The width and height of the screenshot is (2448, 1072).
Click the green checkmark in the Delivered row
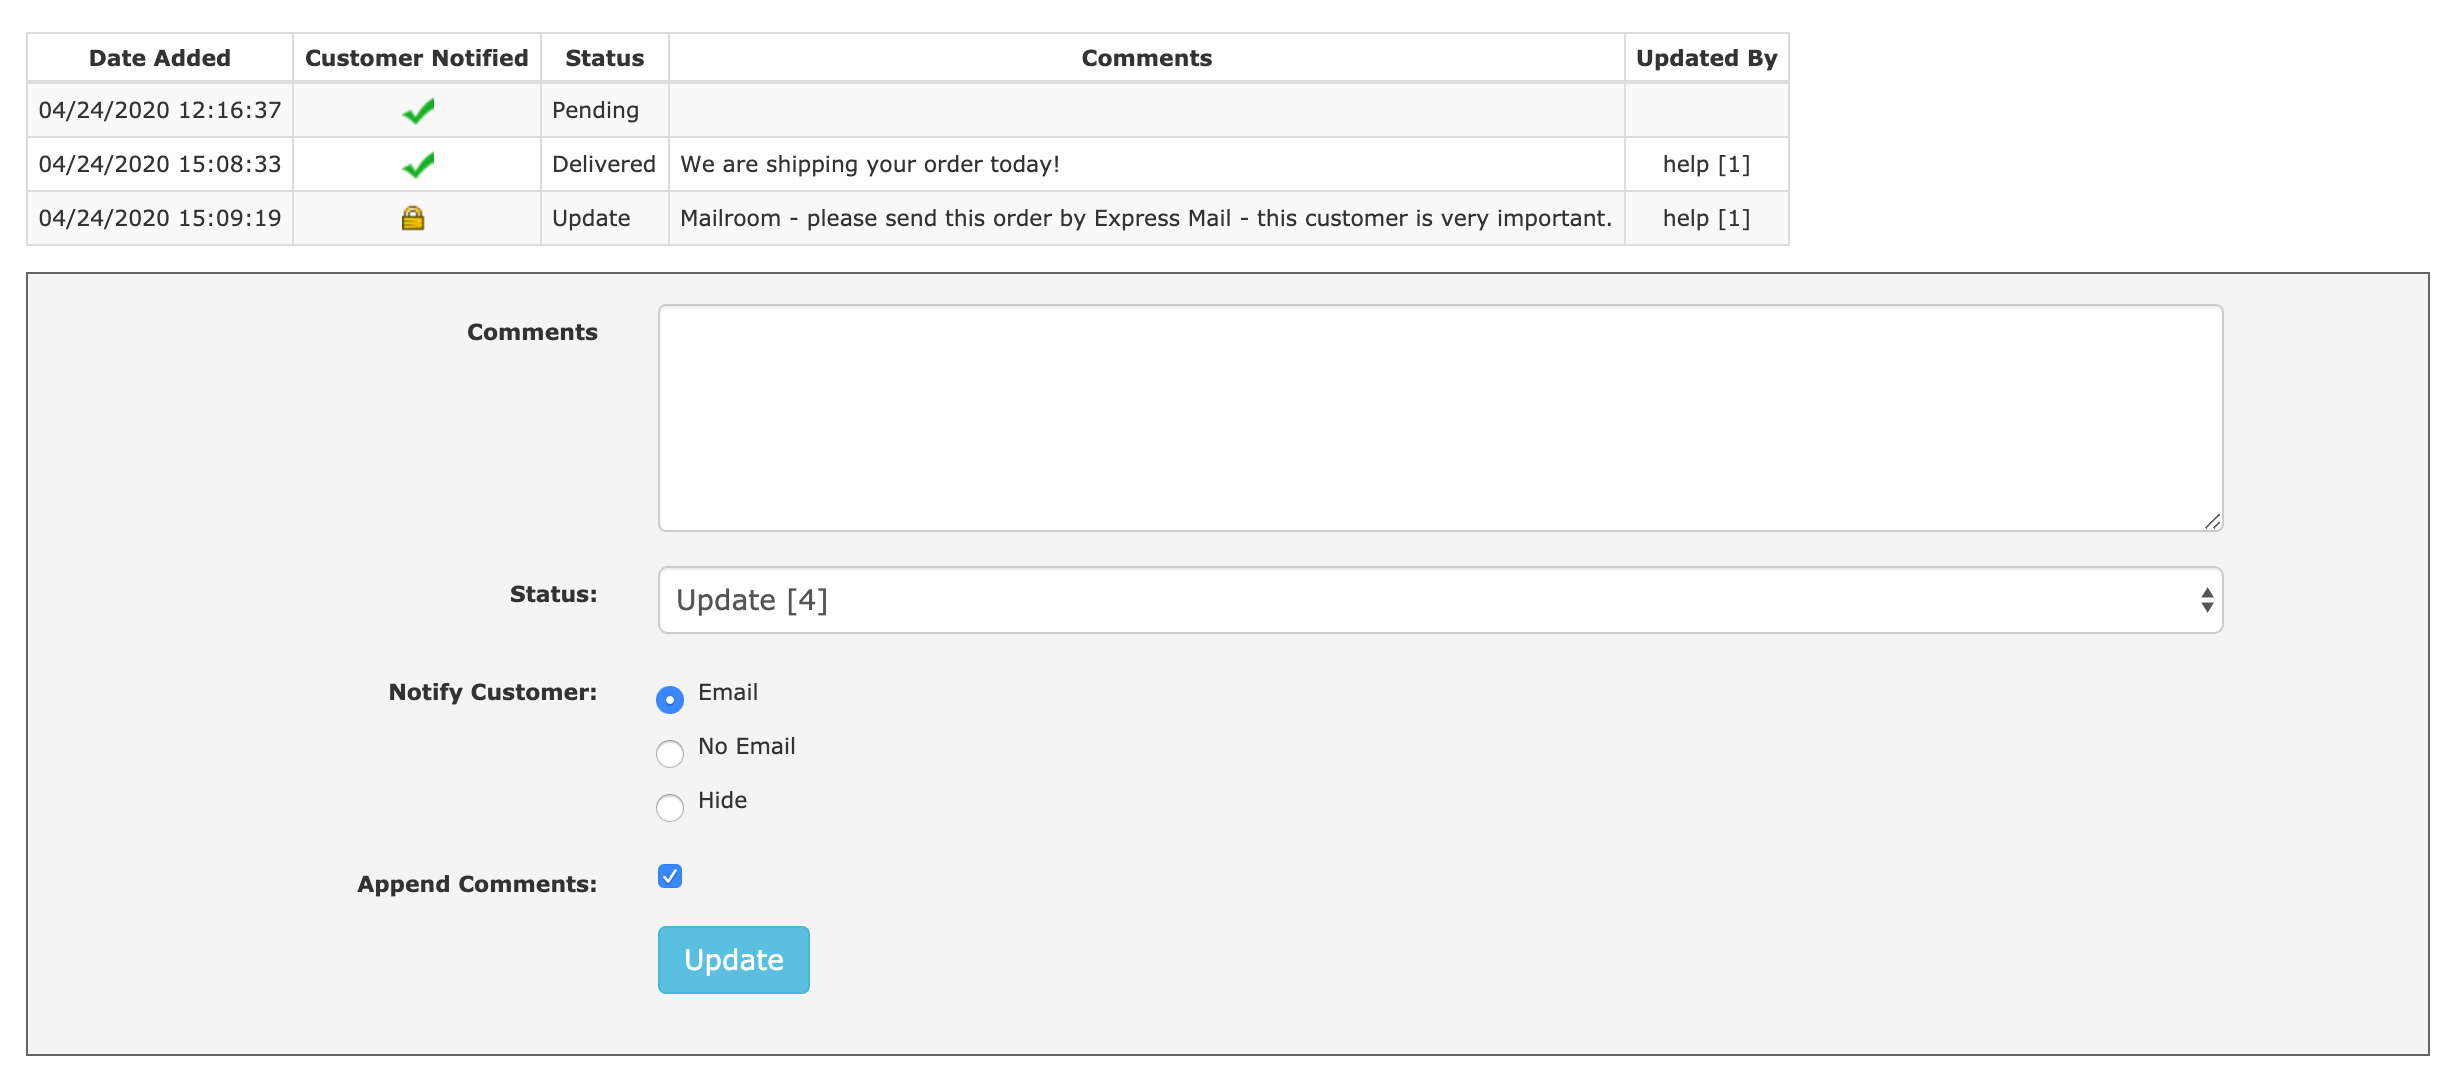(418, 165)
